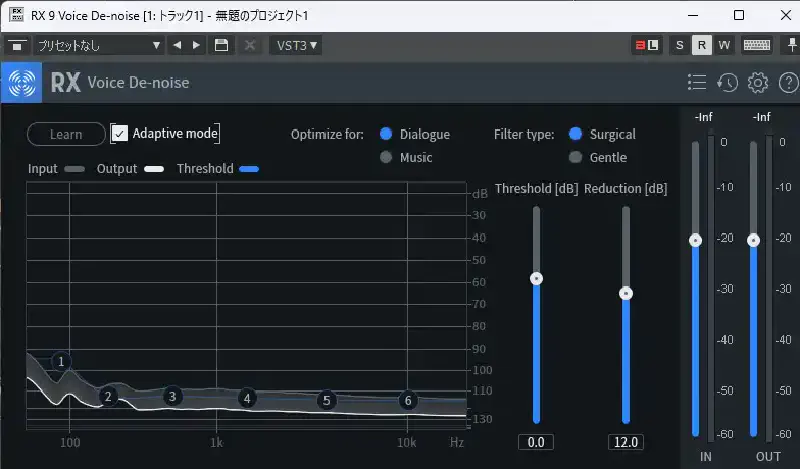Screen dimensions: 800x469
Task: Click the OUT meter -Inf peak readout
Action: [762, 117]
